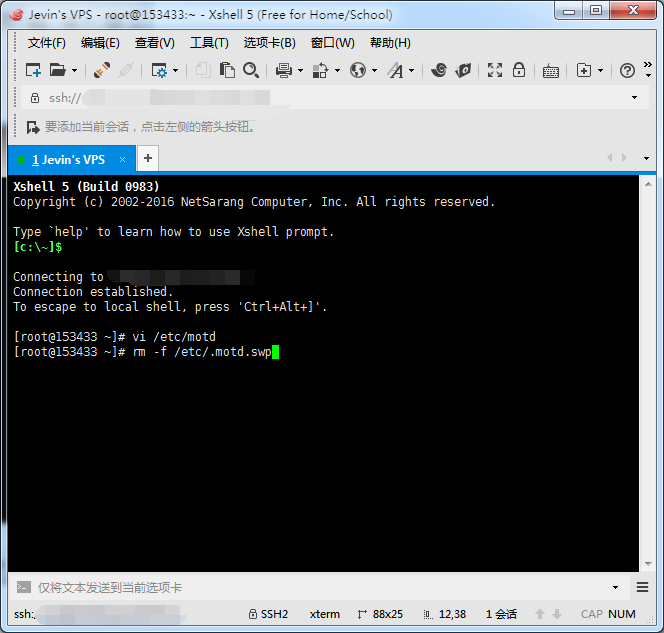
Task: Click the Disconnect icon
Action: [x=126, y=70]
